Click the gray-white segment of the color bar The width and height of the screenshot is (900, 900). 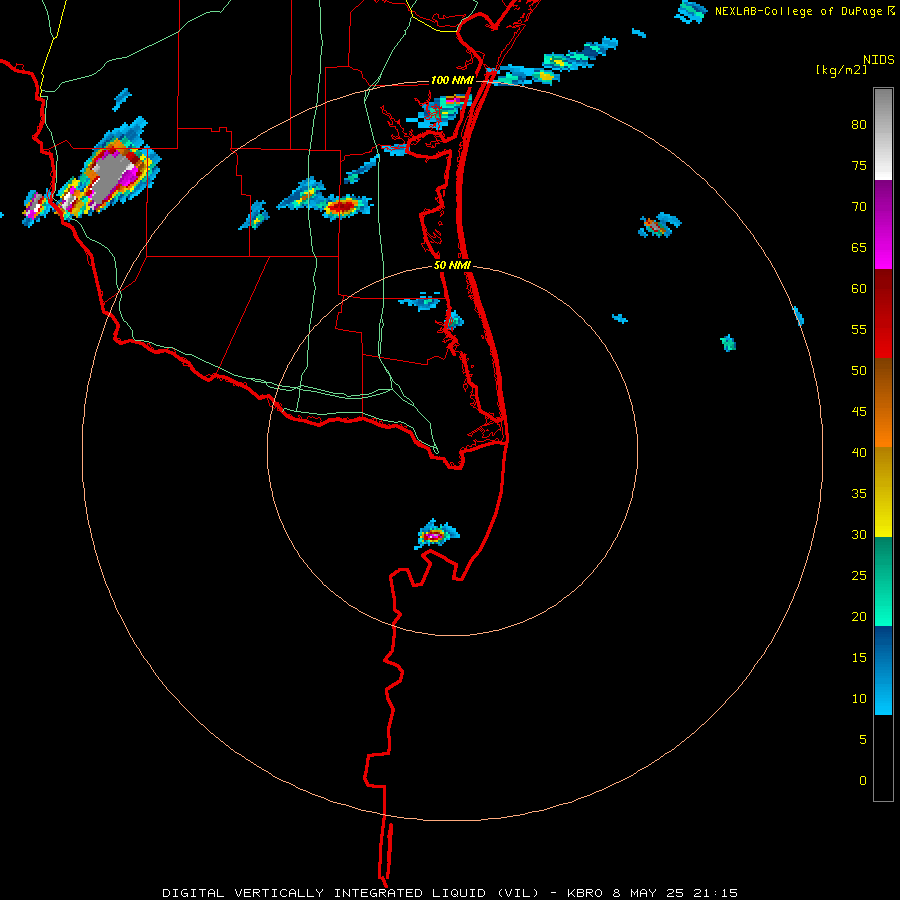pyautogui.click(x=883, y=134)
